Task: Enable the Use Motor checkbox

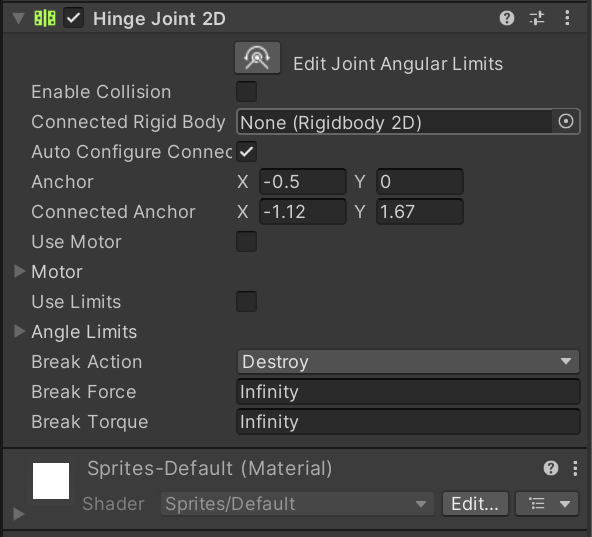Action: (x=247, y=241)
